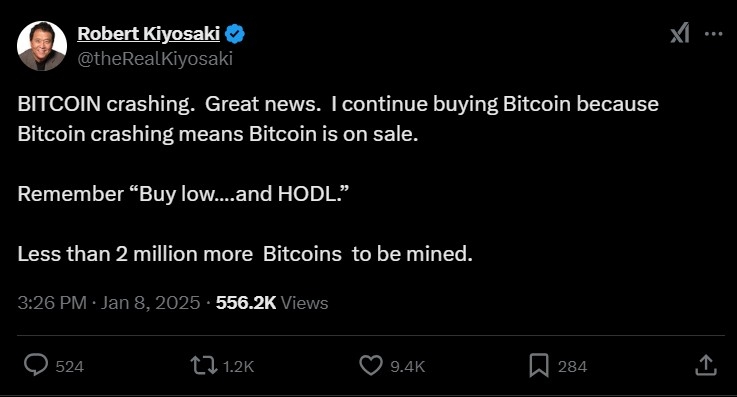Click the "Less than 2 million more Bitcoins" line

pyautogui.click(x=180, y=254)
